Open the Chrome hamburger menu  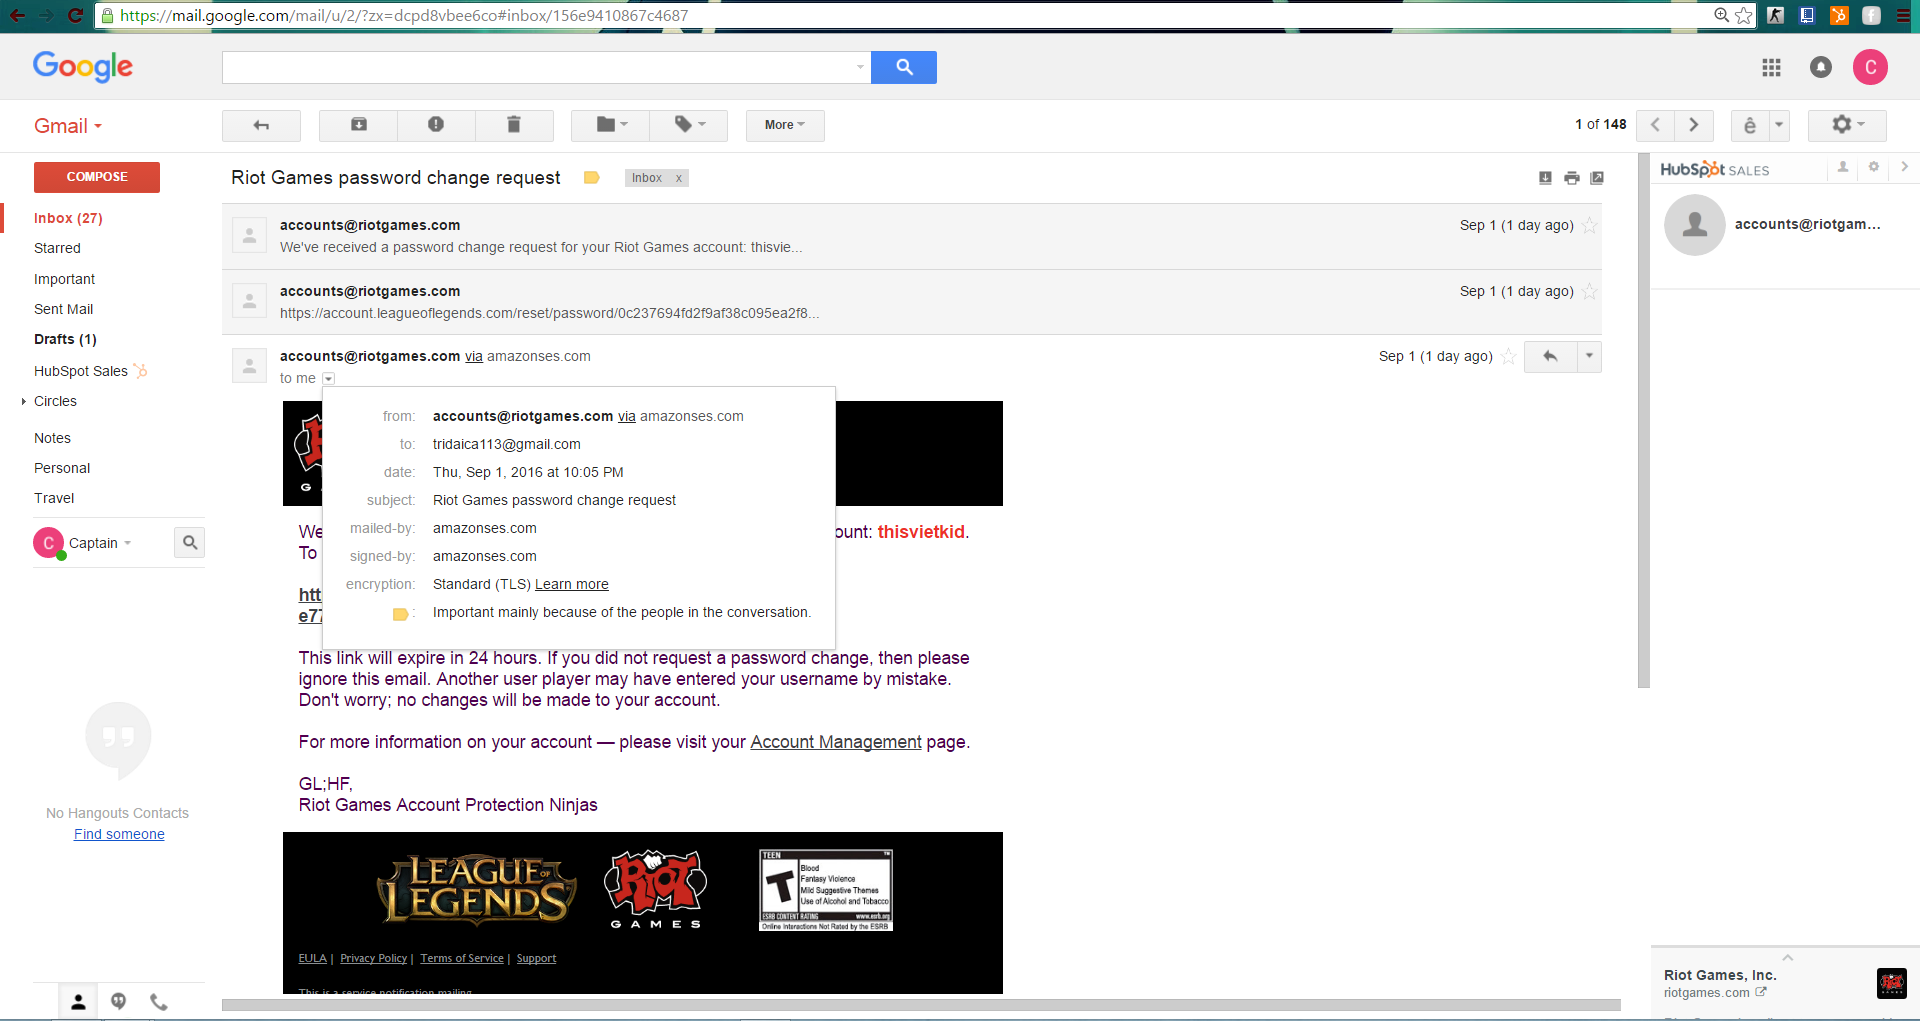click(x=1903, y=15)
